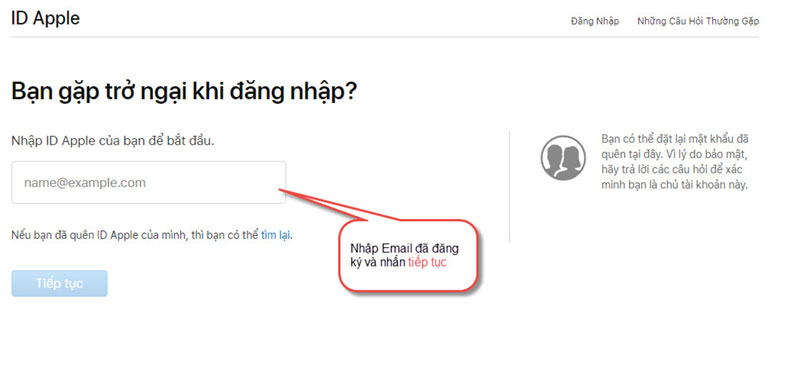Select text 'Nhập ID Apple của bạn để bắt đầu.'
This screenshot has width=800, height=377.
coord(113,141)
